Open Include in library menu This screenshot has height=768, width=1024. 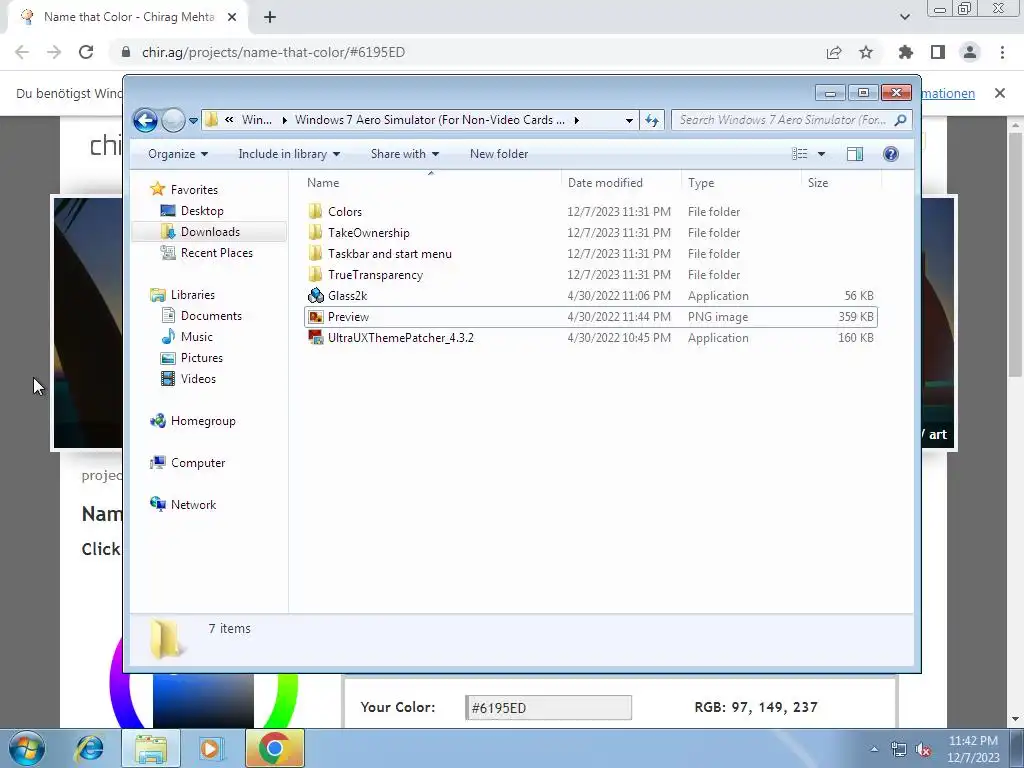click(289, 154)
